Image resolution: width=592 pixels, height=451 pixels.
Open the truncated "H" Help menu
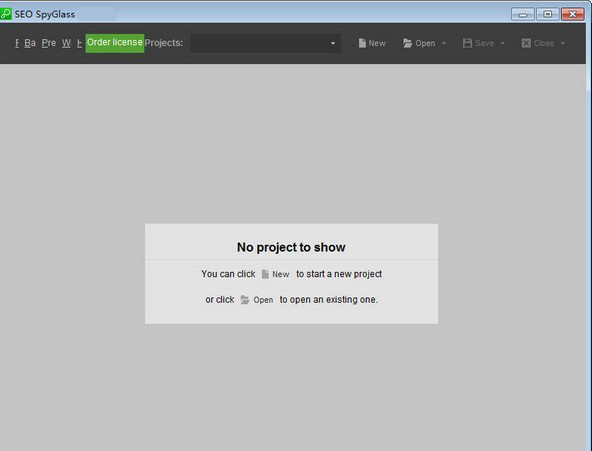coord(79,43)
